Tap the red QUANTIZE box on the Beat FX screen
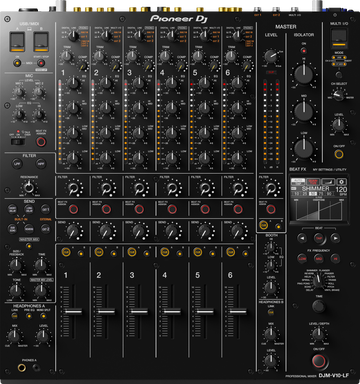This screenshot has height=384, width=360. click(x=313, y=182)
